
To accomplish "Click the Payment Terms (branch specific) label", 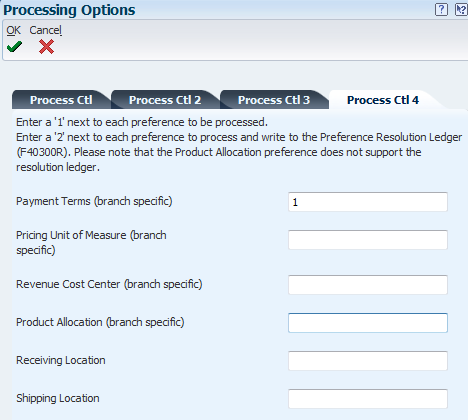I will point(94,201).
